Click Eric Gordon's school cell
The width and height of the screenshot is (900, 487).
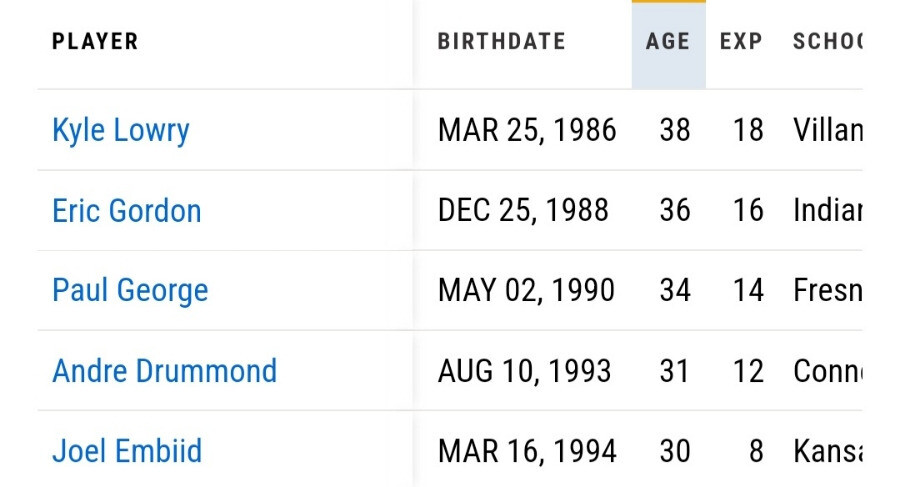point(827,211)
